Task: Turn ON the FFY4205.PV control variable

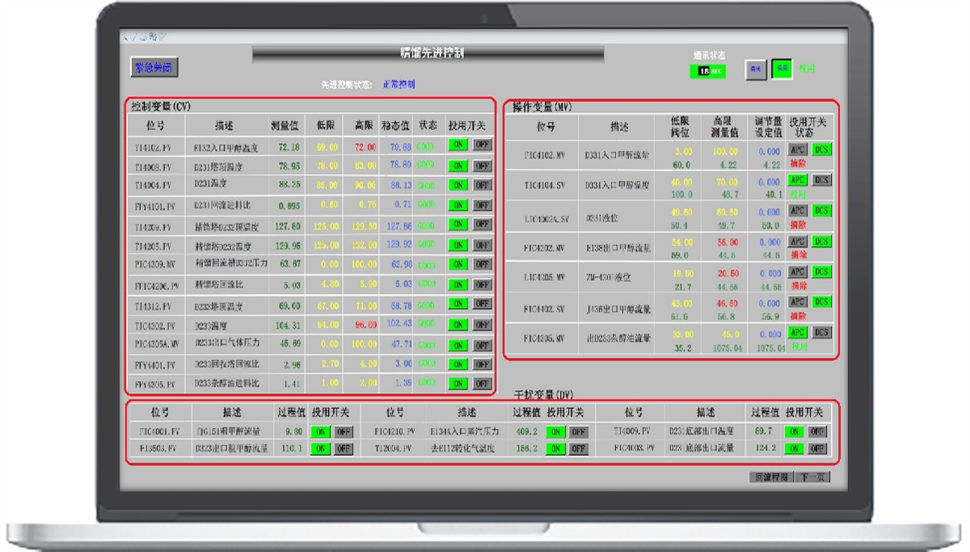Action: click(458, 384)
